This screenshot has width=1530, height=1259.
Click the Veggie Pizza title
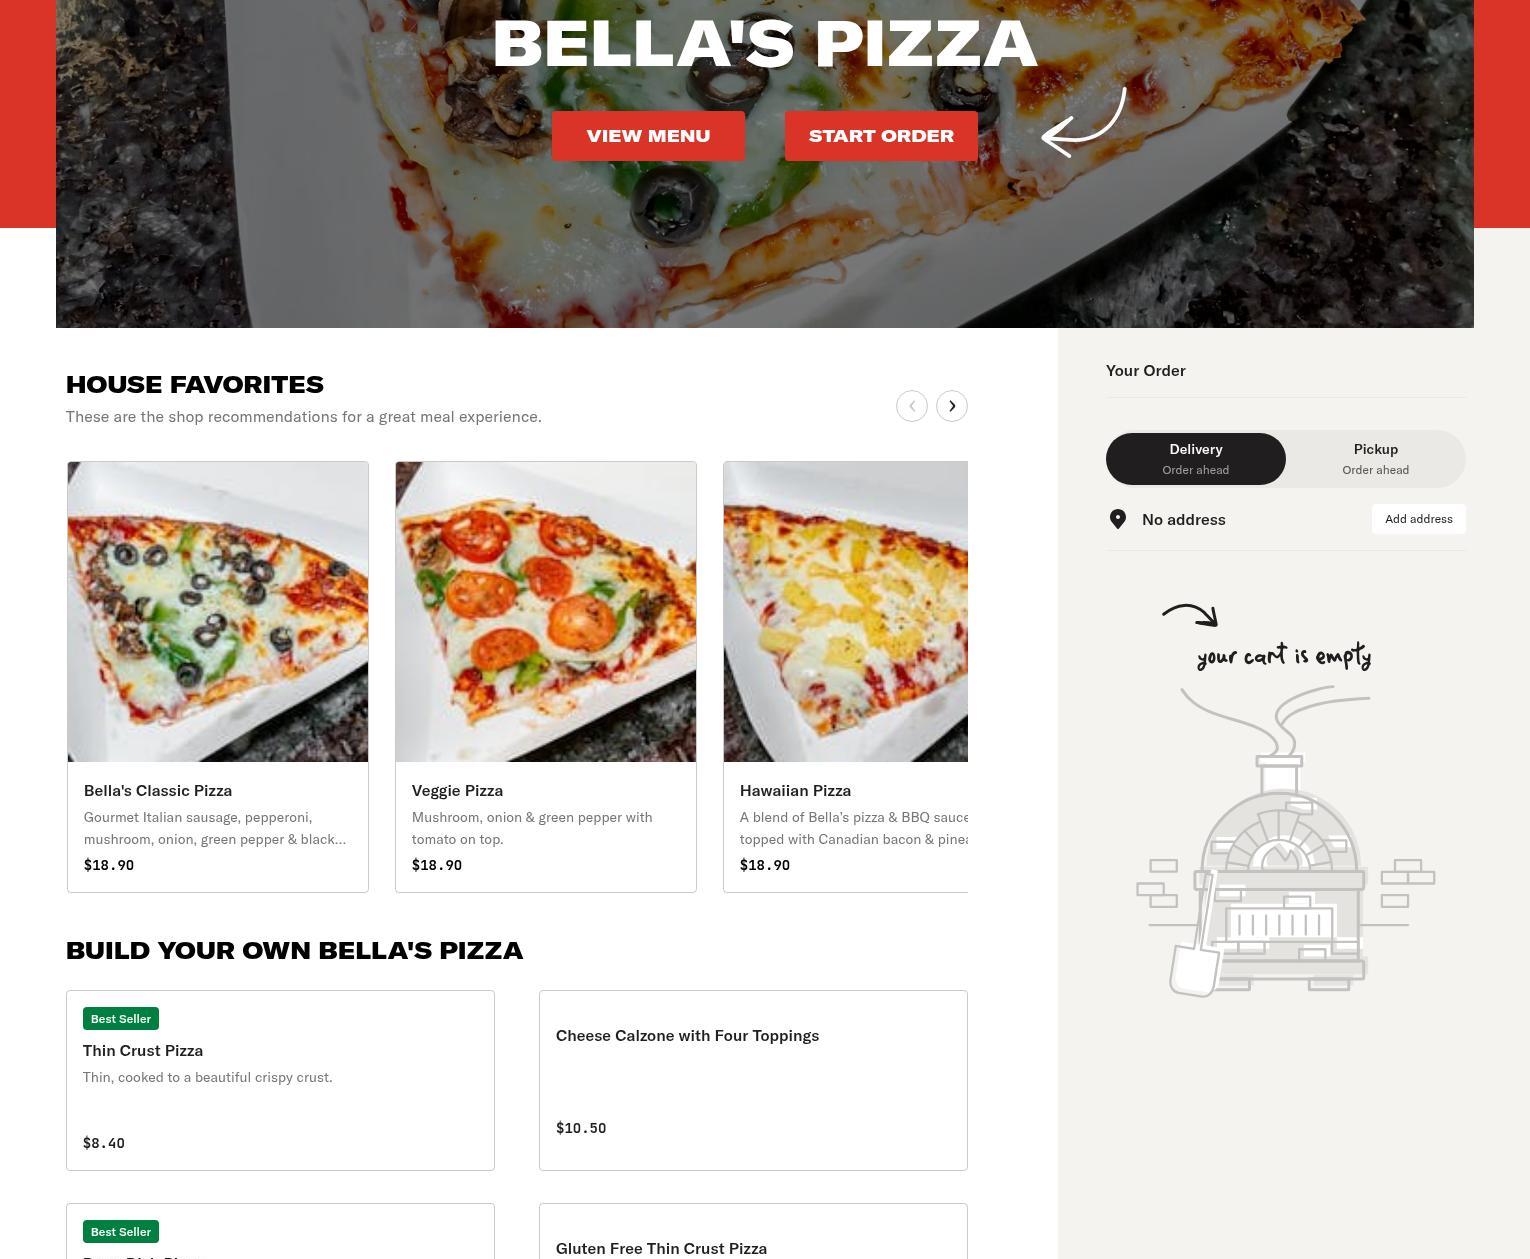pyautogui.click(x=457, y=791)
